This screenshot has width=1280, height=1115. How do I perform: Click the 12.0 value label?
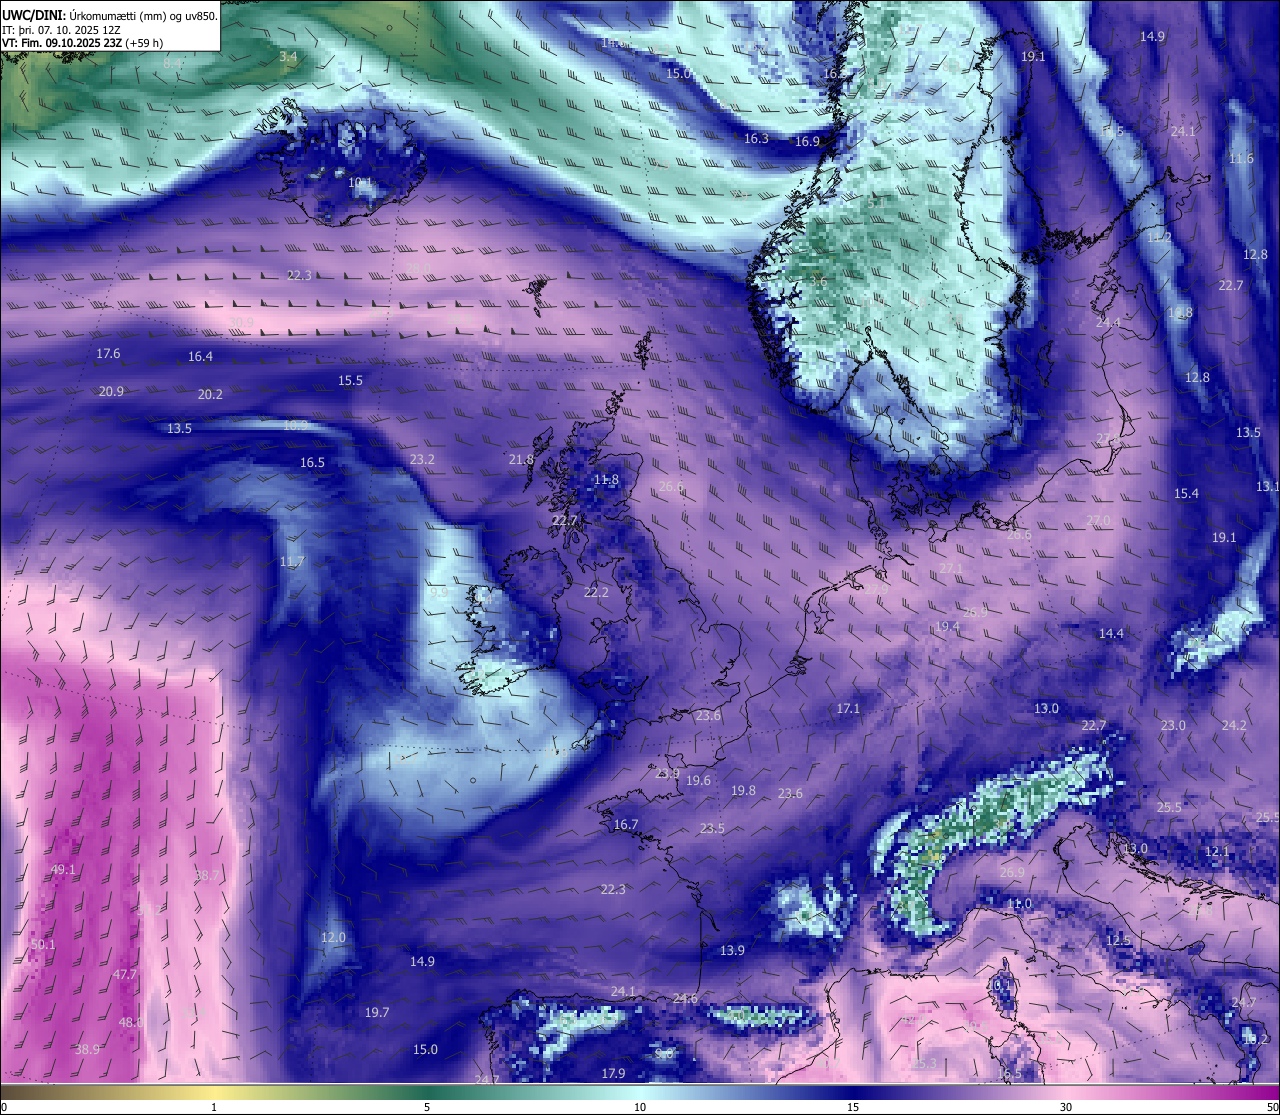[x=333, y=938]
